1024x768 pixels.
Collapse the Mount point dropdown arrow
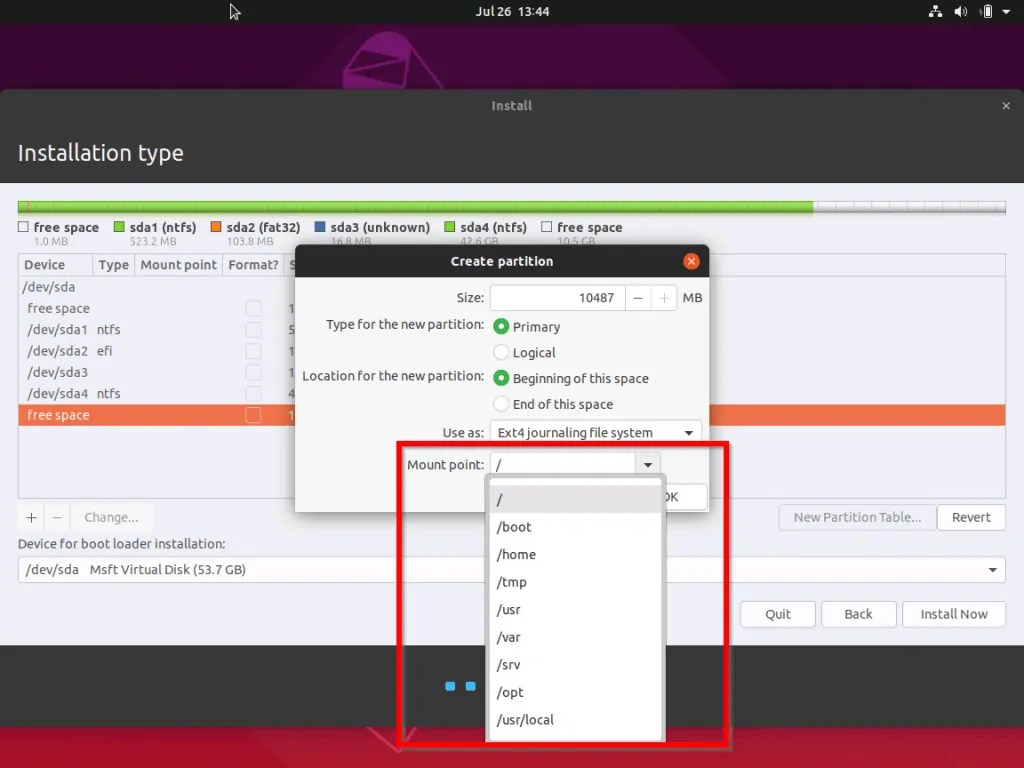(x=648, y=464)
